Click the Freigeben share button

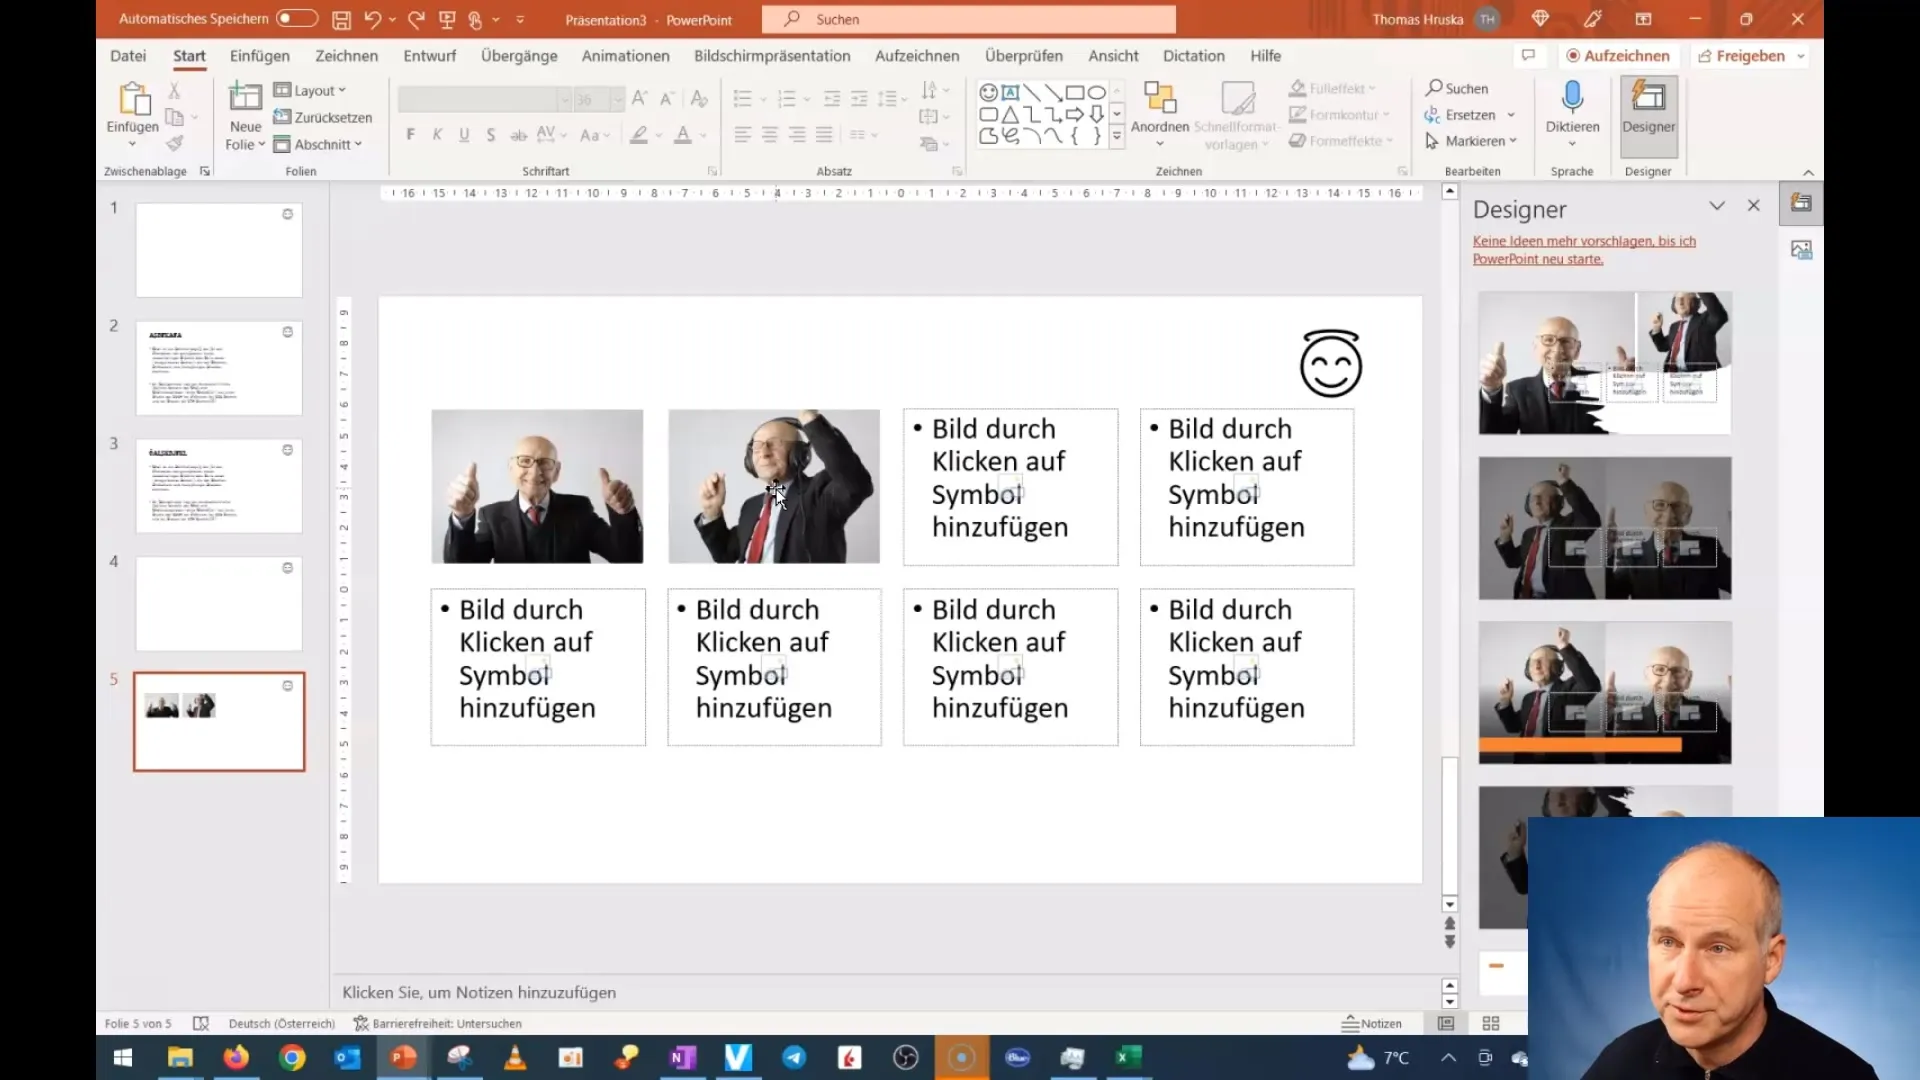click(x=1741, y=56)
